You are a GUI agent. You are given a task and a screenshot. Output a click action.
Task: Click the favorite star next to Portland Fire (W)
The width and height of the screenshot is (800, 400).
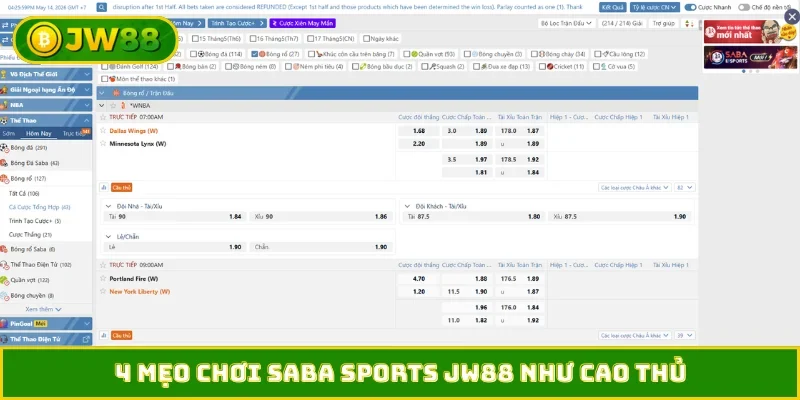point(103,279)
